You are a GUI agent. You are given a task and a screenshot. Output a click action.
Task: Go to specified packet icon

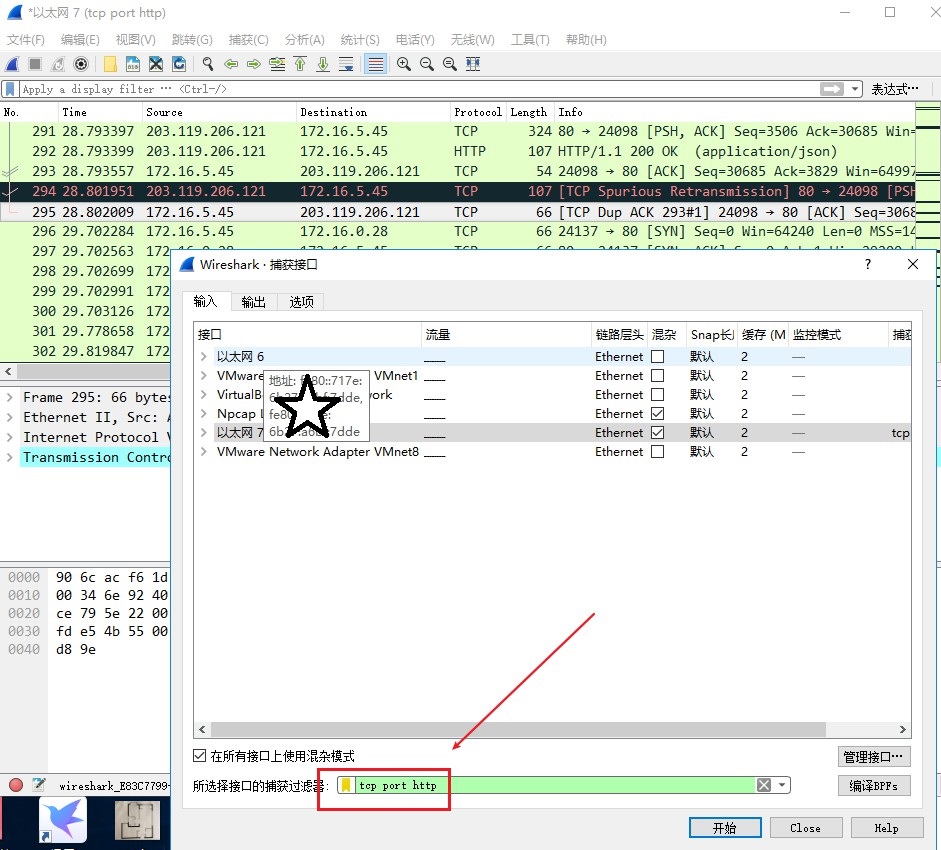277,64
